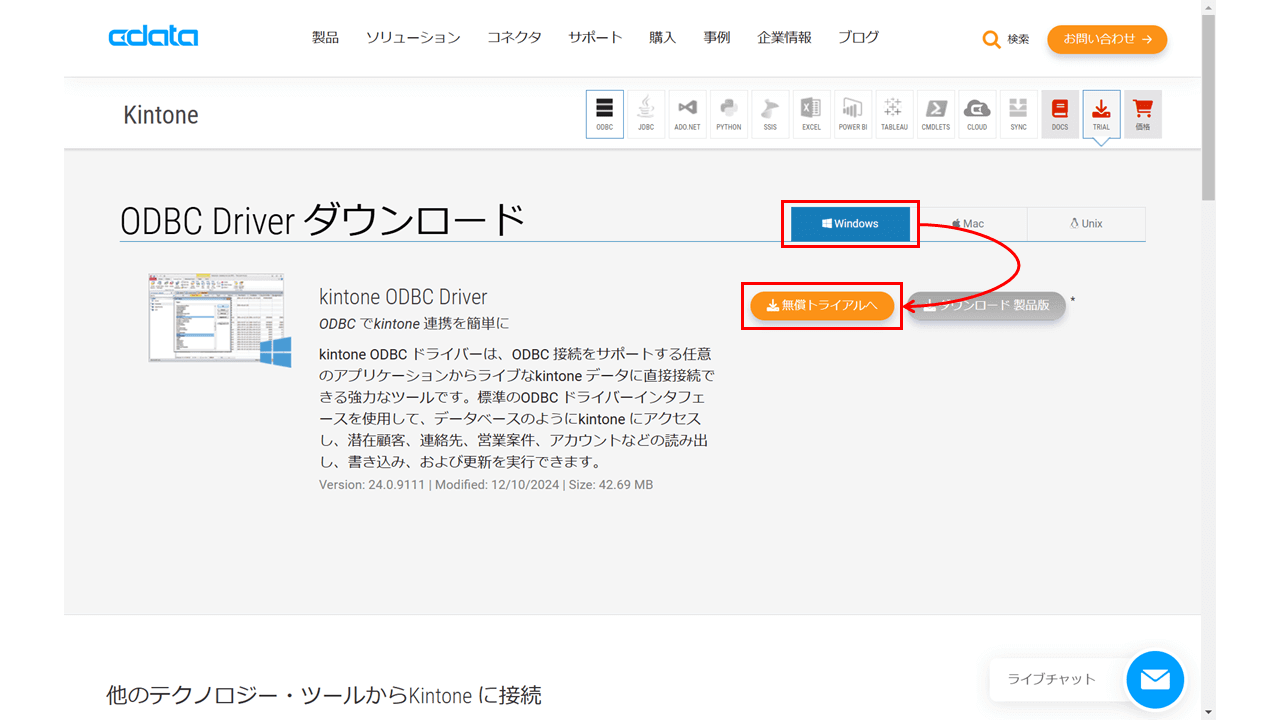Open the 製品 menu

pyautogui.click(x=325, y=38)
